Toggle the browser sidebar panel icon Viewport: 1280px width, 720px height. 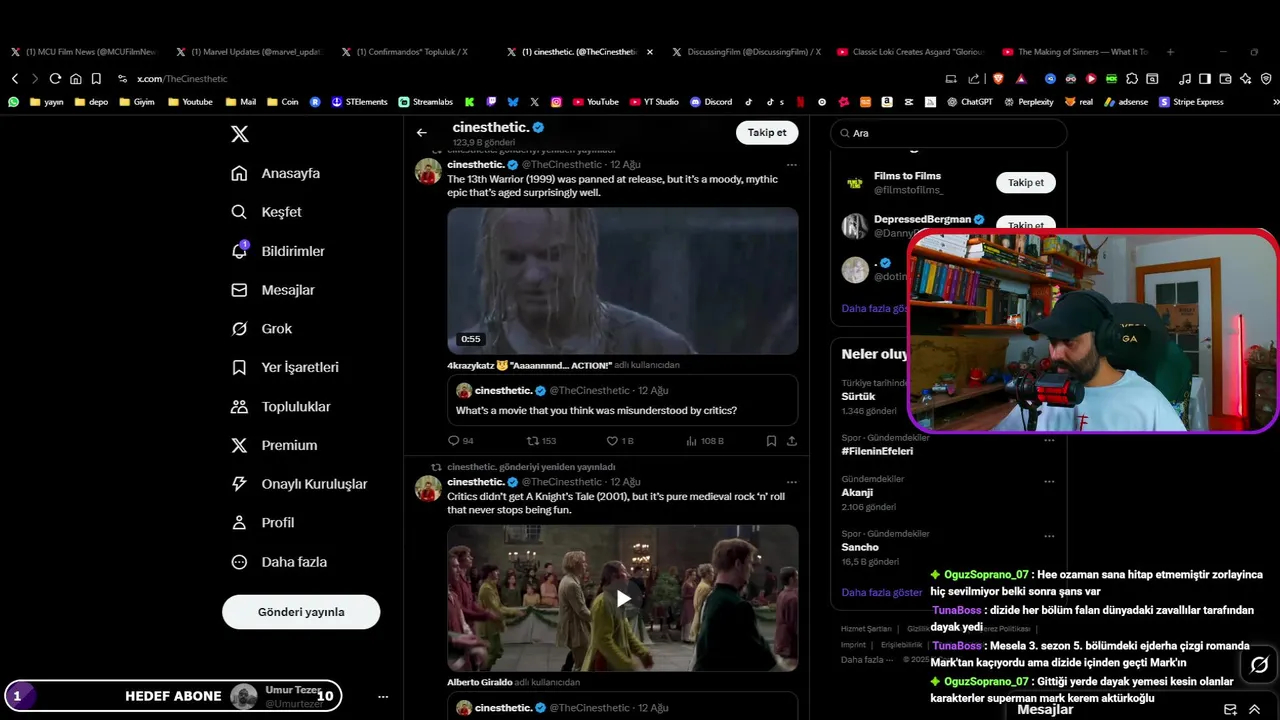tap(1204, 78)
